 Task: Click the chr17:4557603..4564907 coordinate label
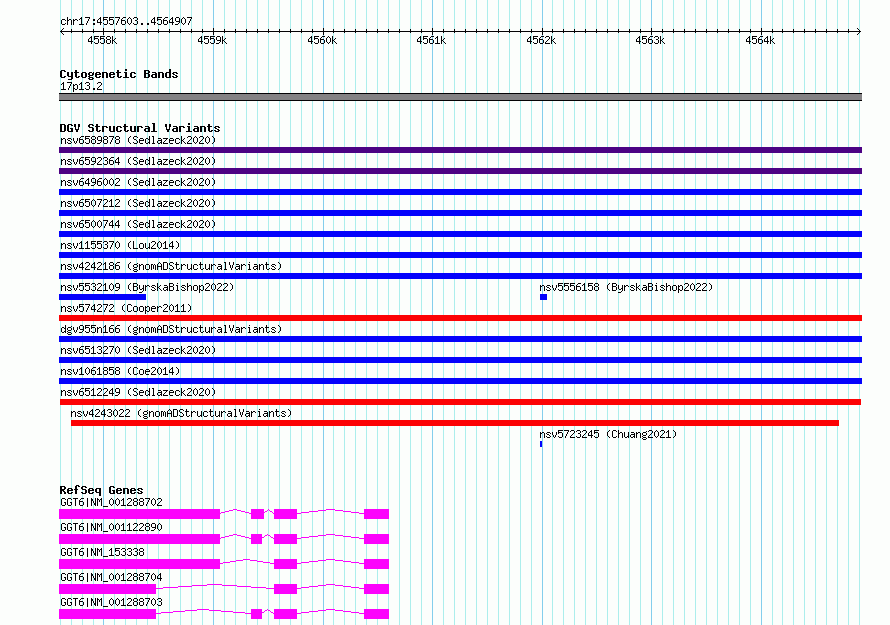pyautogui.click(x=126, y=21)
